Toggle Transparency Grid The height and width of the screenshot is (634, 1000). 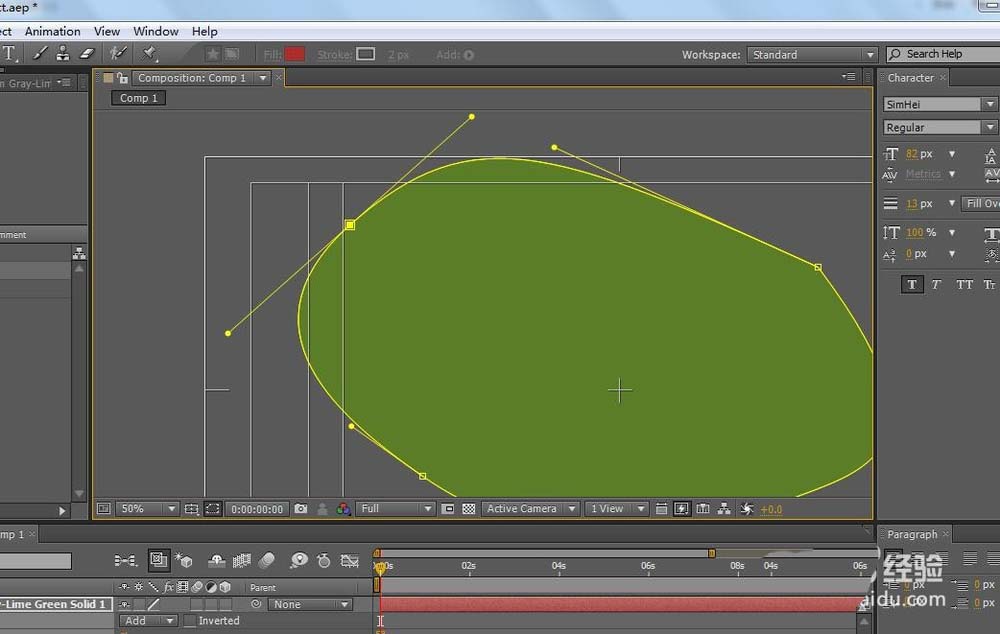(x=469, y=509)
